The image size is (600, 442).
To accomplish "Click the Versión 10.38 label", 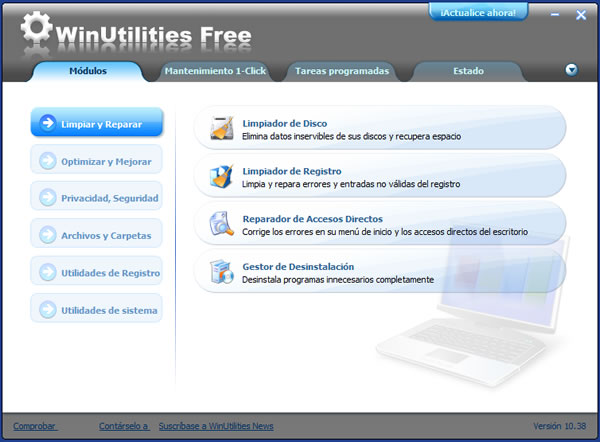I will pos(559,426).
